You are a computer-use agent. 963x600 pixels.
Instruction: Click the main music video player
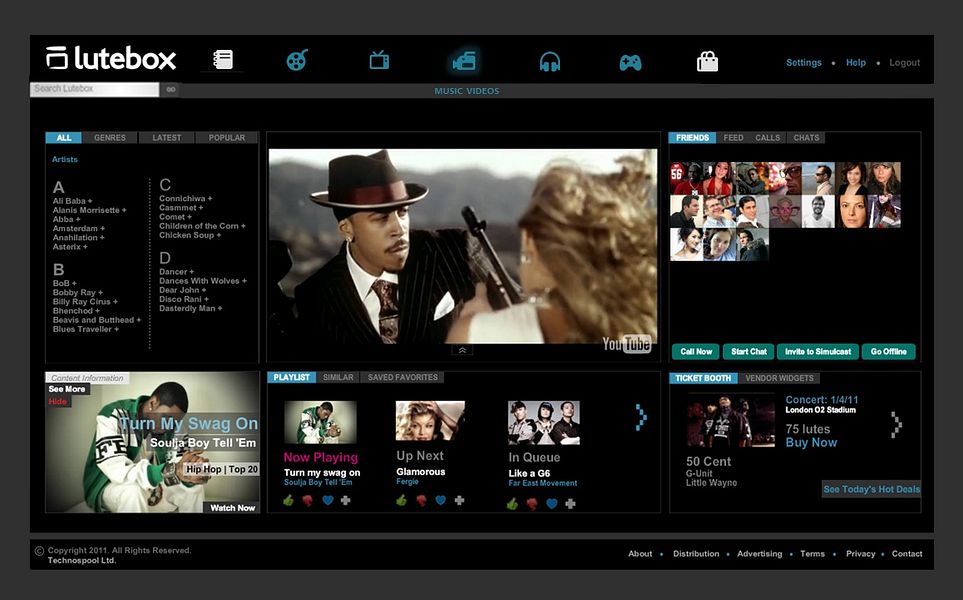tap(463, 246)
